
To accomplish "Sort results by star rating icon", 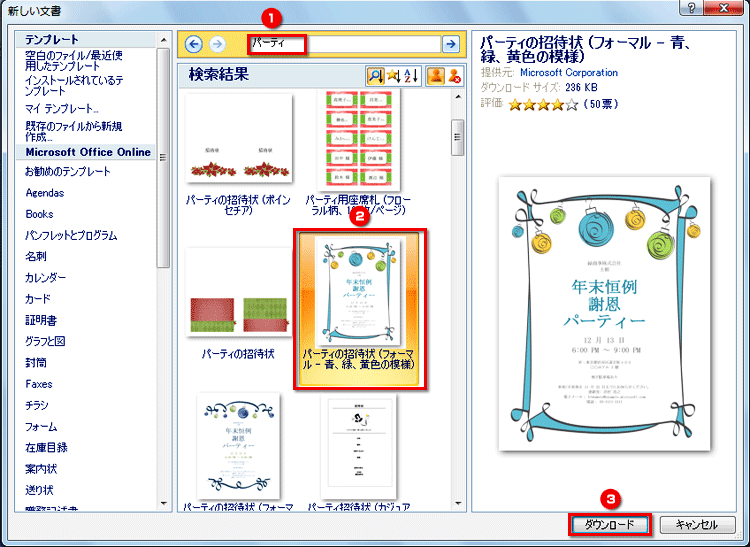I will (393, 76).
